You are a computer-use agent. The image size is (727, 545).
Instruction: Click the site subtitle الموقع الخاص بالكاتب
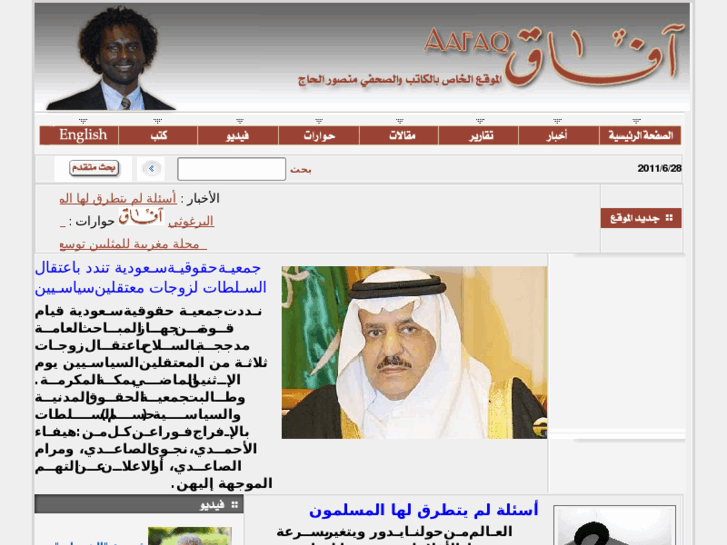[400, 79]
